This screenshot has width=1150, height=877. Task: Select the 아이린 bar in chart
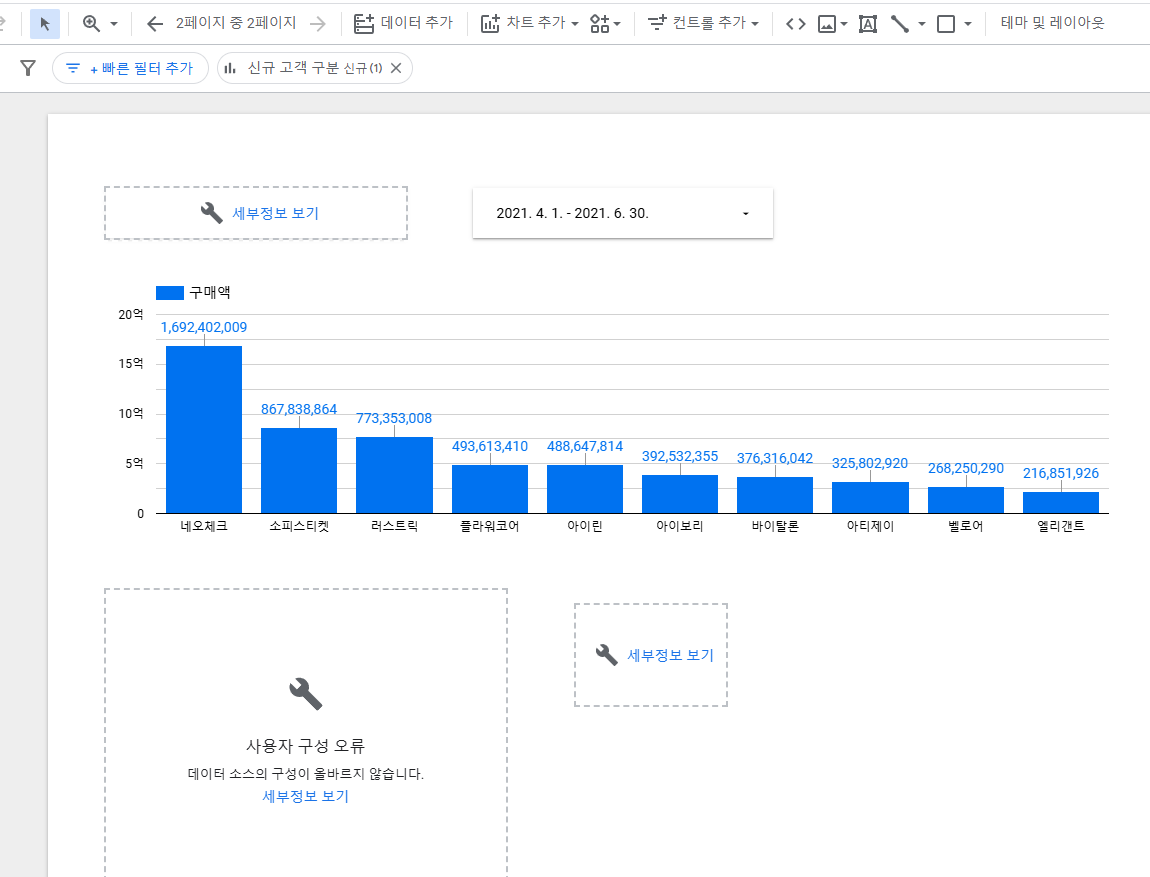pyautogui.click(x=585, y=489)
